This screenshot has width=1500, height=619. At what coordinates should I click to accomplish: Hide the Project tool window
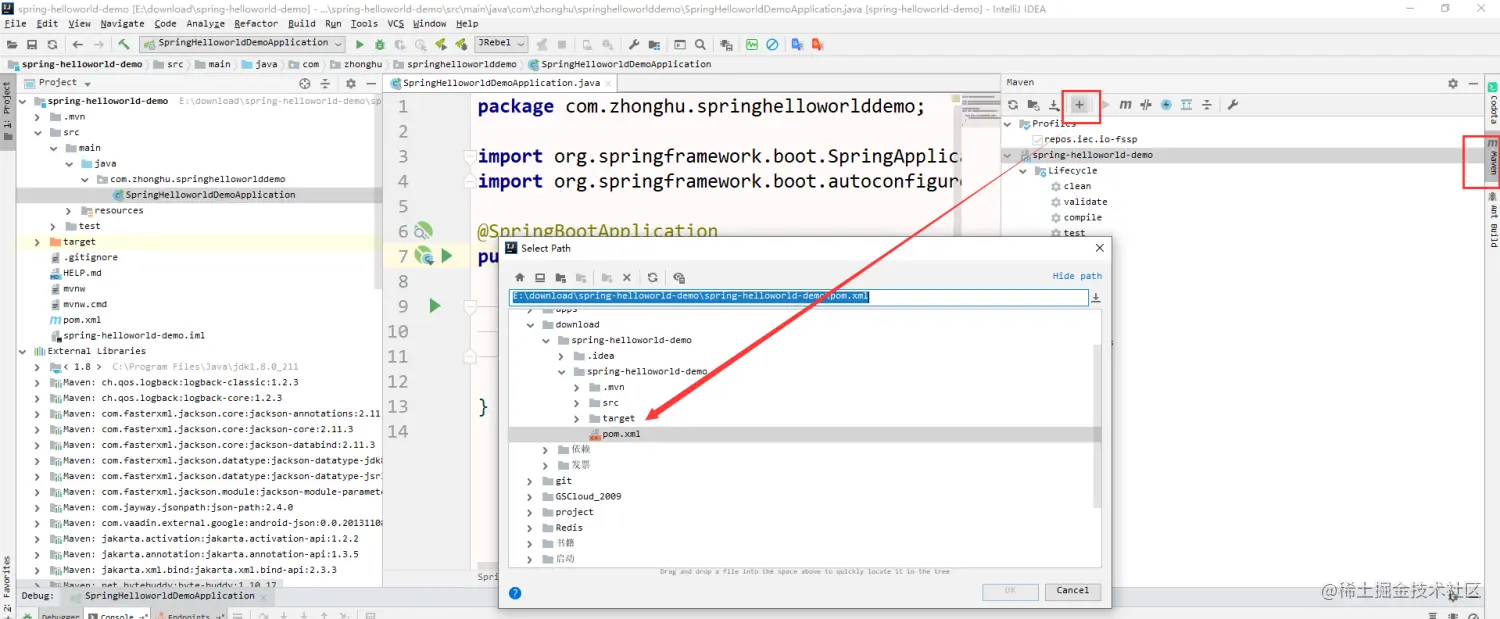coord(369,83)
